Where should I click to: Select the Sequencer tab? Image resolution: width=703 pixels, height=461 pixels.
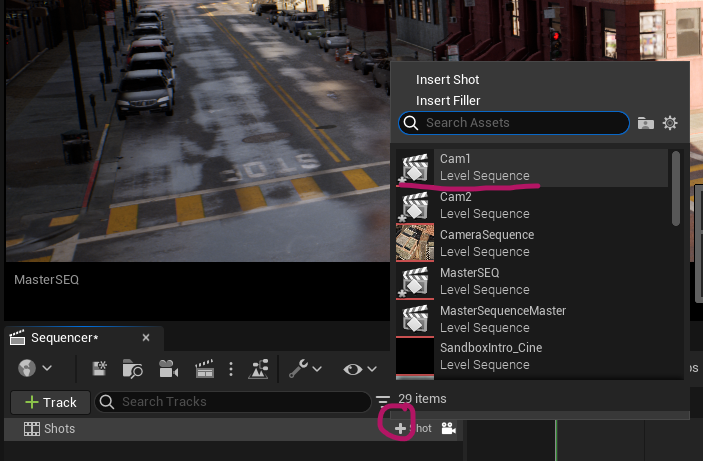[x=84, y=338]
